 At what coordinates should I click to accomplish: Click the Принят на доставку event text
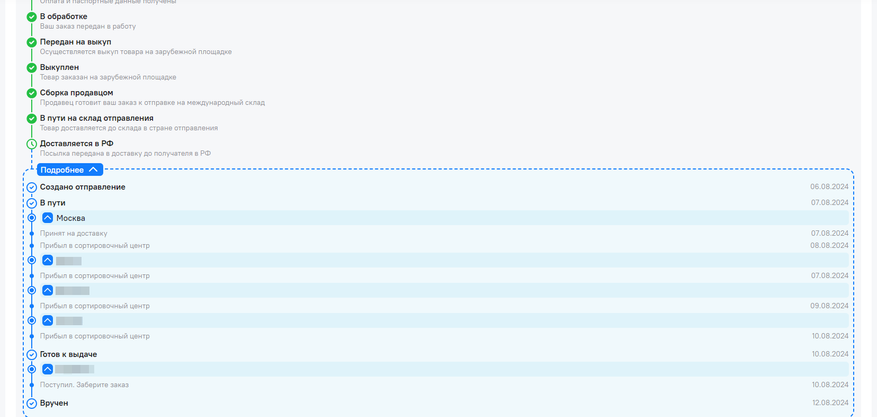tap(73, 234)
